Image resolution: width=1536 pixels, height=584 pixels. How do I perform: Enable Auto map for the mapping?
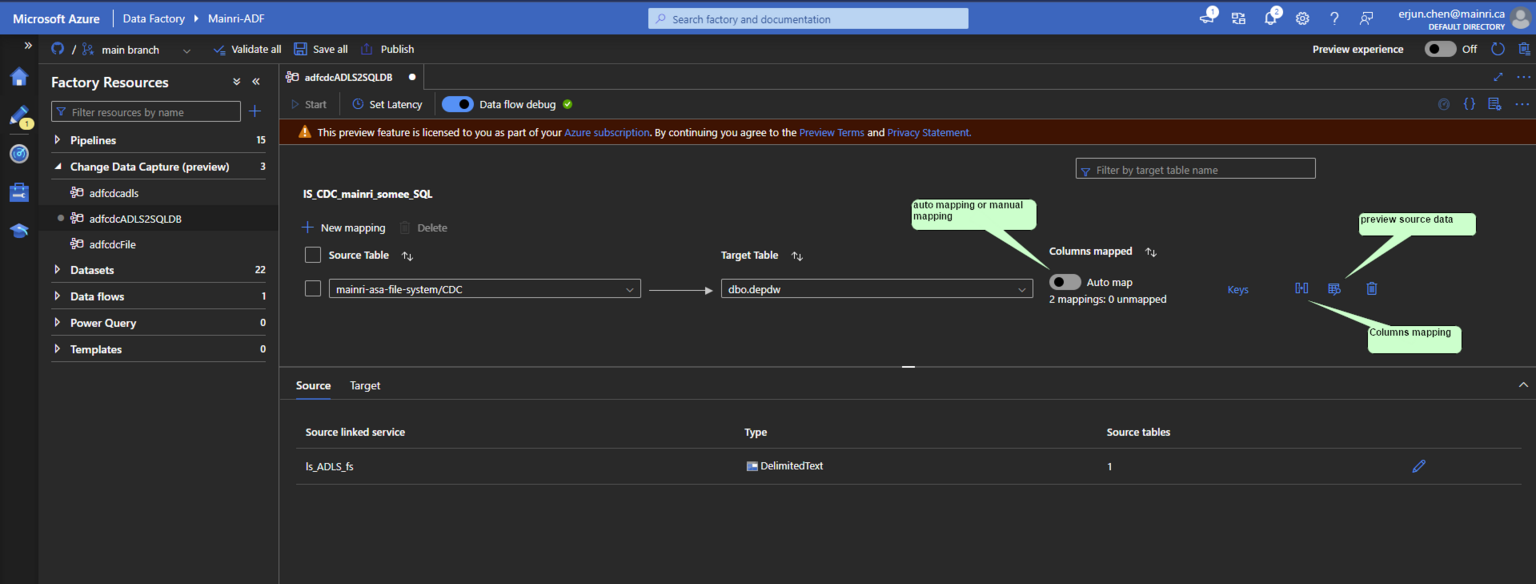1064,281
